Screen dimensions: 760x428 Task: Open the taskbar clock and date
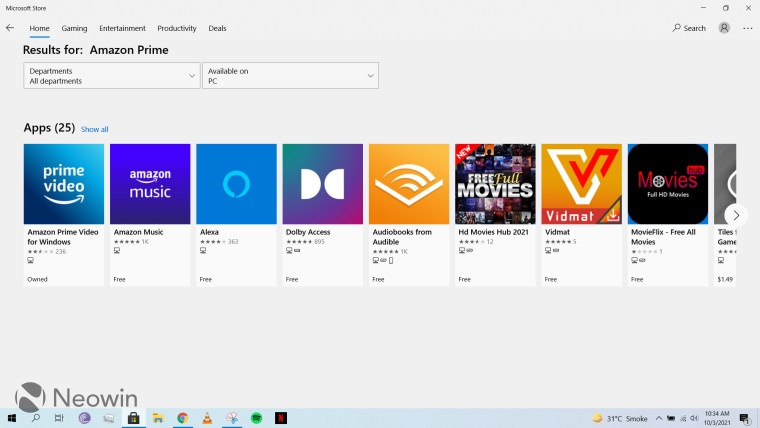[717, 418]
